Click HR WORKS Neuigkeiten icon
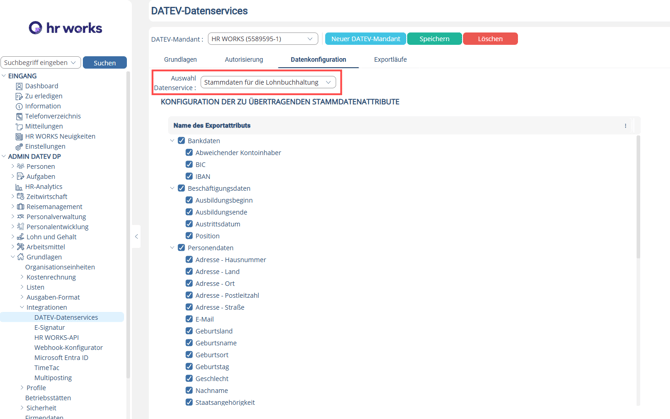Viewport: 670px width, 419px height. click(x=19, y=137)
